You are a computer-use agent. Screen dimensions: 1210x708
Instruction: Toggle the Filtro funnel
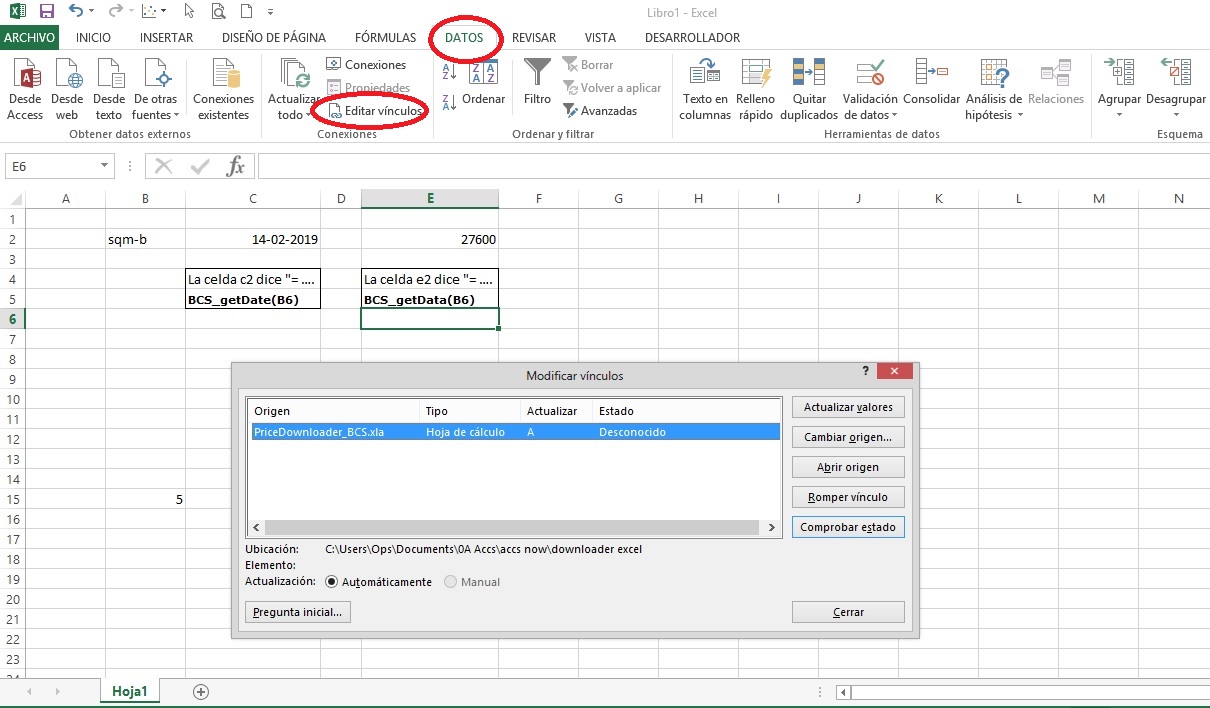click(x=537, y=83)
